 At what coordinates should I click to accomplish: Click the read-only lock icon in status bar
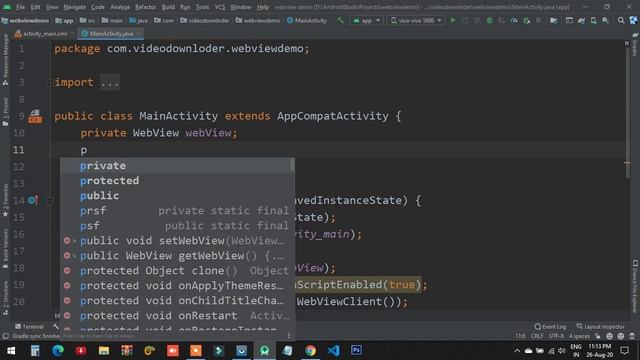coord(598,336)
